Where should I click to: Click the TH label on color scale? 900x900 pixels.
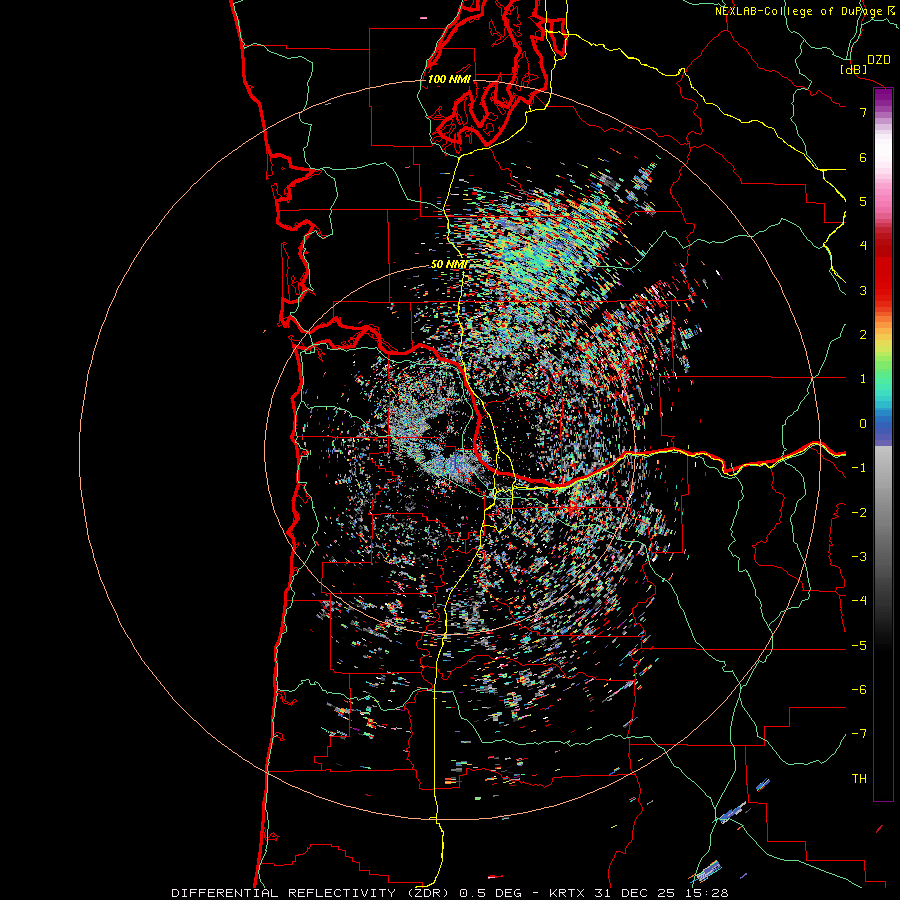point(859,779)
